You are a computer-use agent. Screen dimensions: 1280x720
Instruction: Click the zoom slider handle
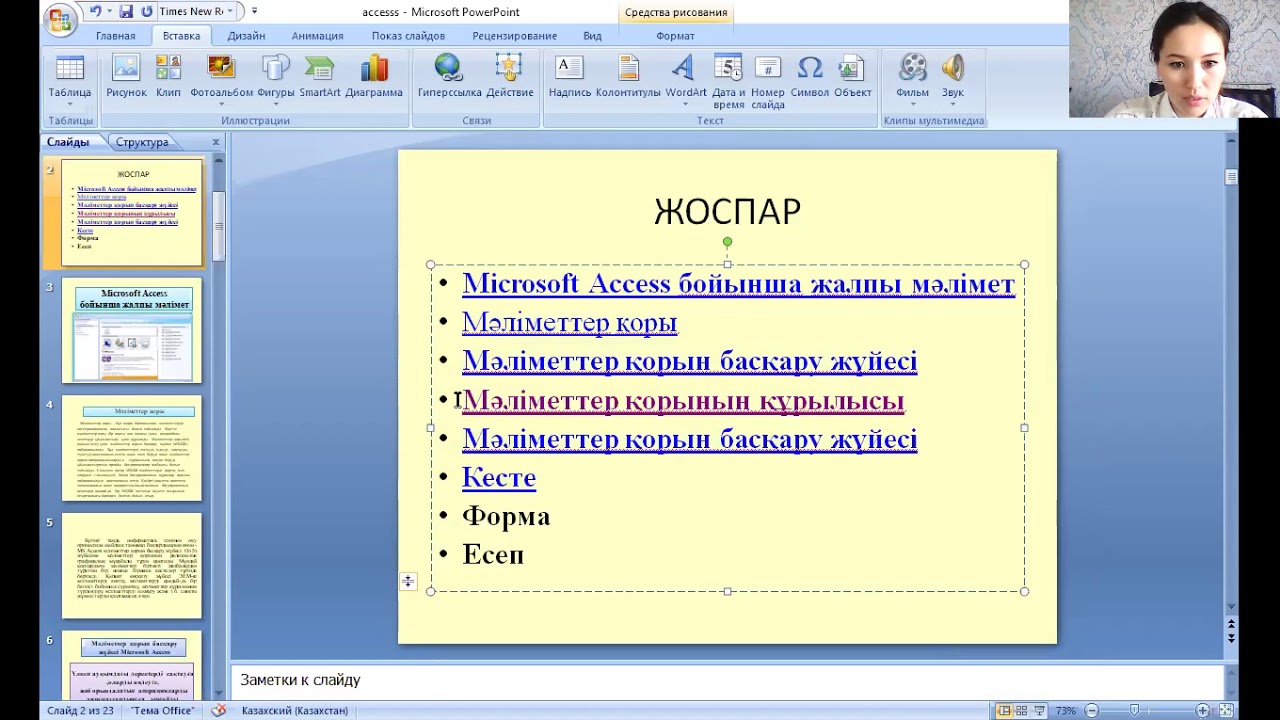pos(1134,711)
